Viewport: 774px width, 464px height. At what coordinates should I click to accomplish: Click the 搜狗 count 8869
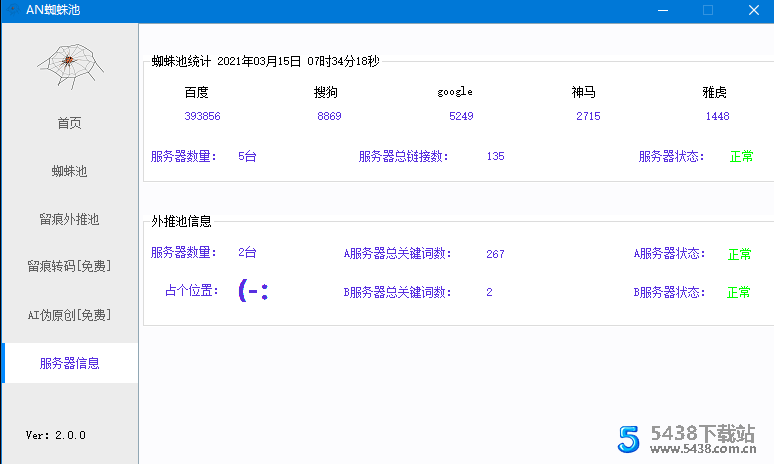329,116
